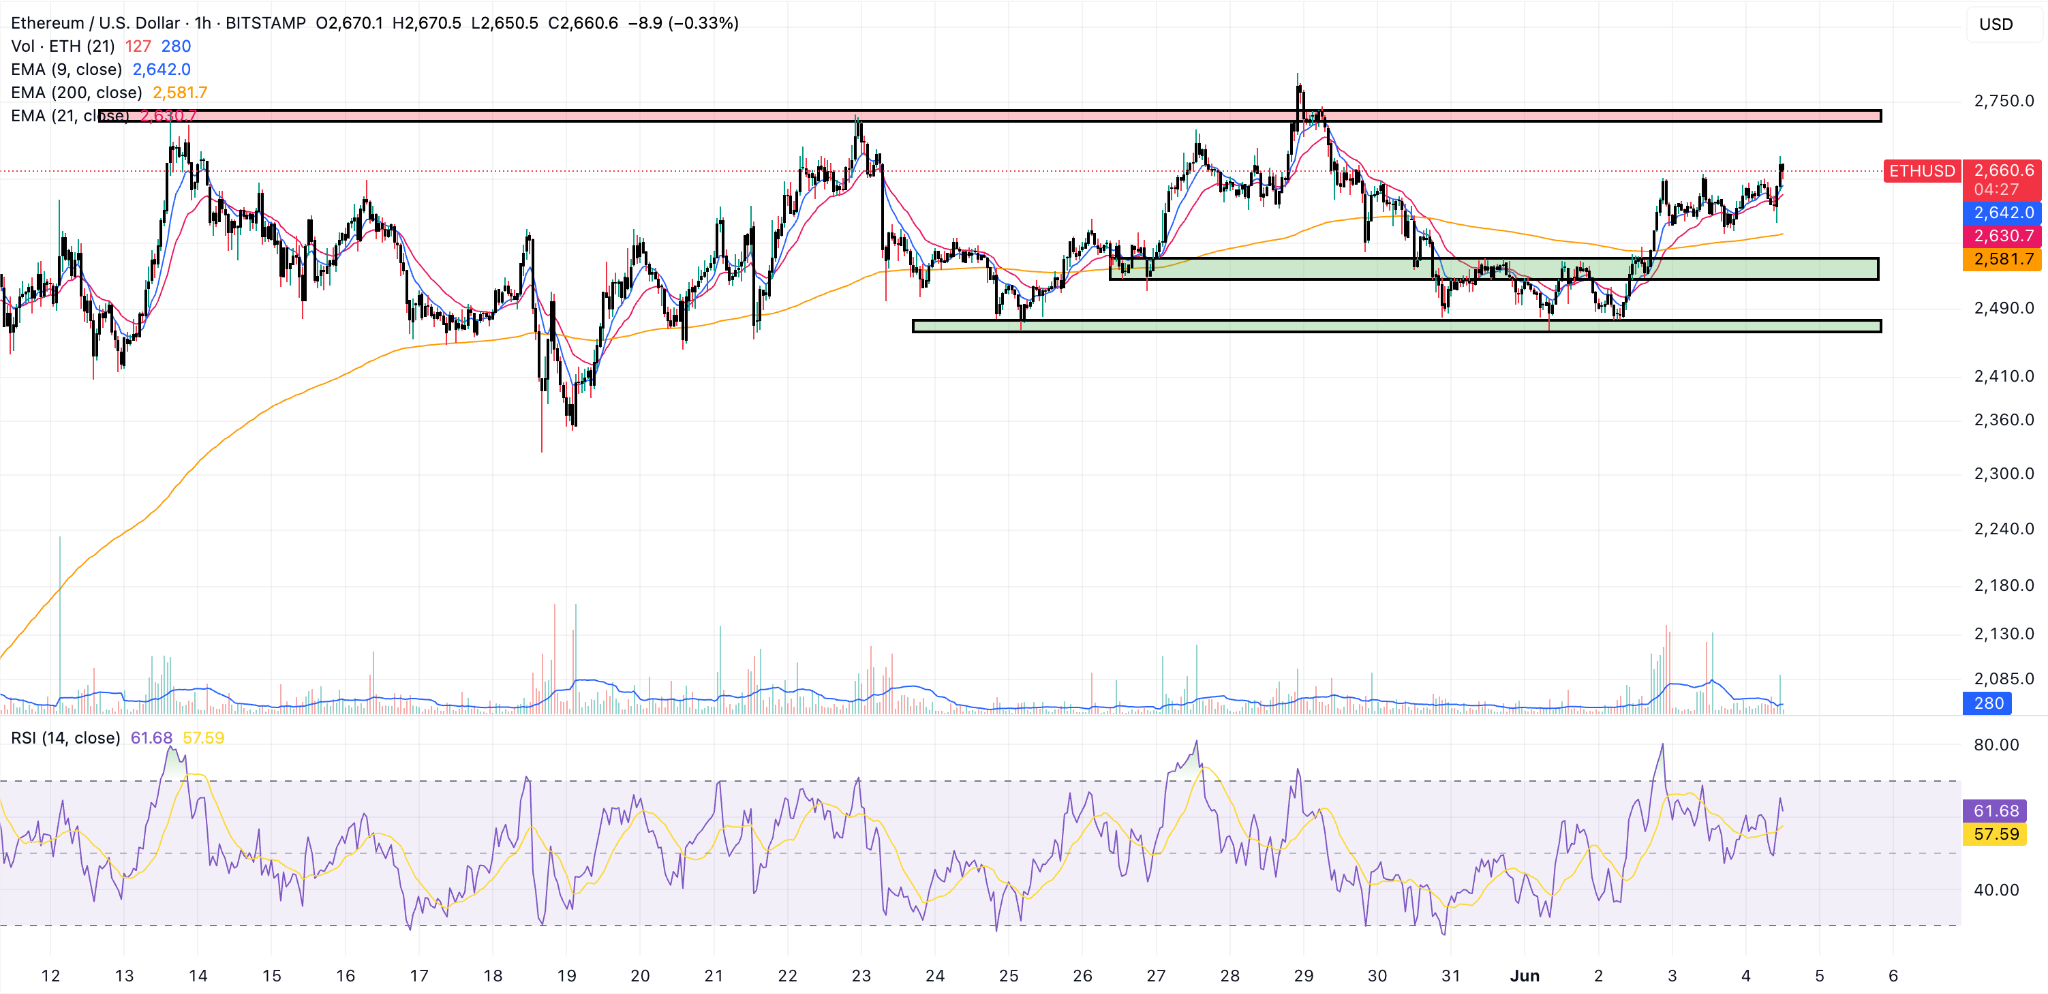Click the yellow 57.59 RSI axis label
This screenshot has width=2048, height=994.
1996,834
